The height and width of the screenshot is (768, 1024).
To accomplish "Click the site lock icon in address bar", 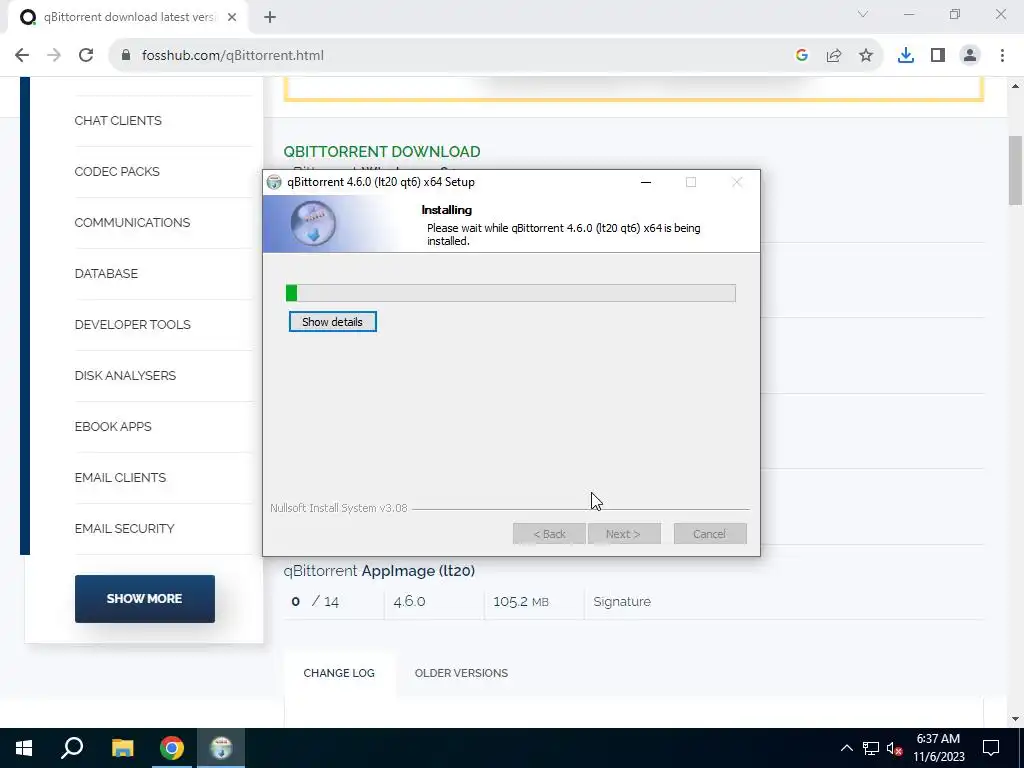I will (126, 56).
